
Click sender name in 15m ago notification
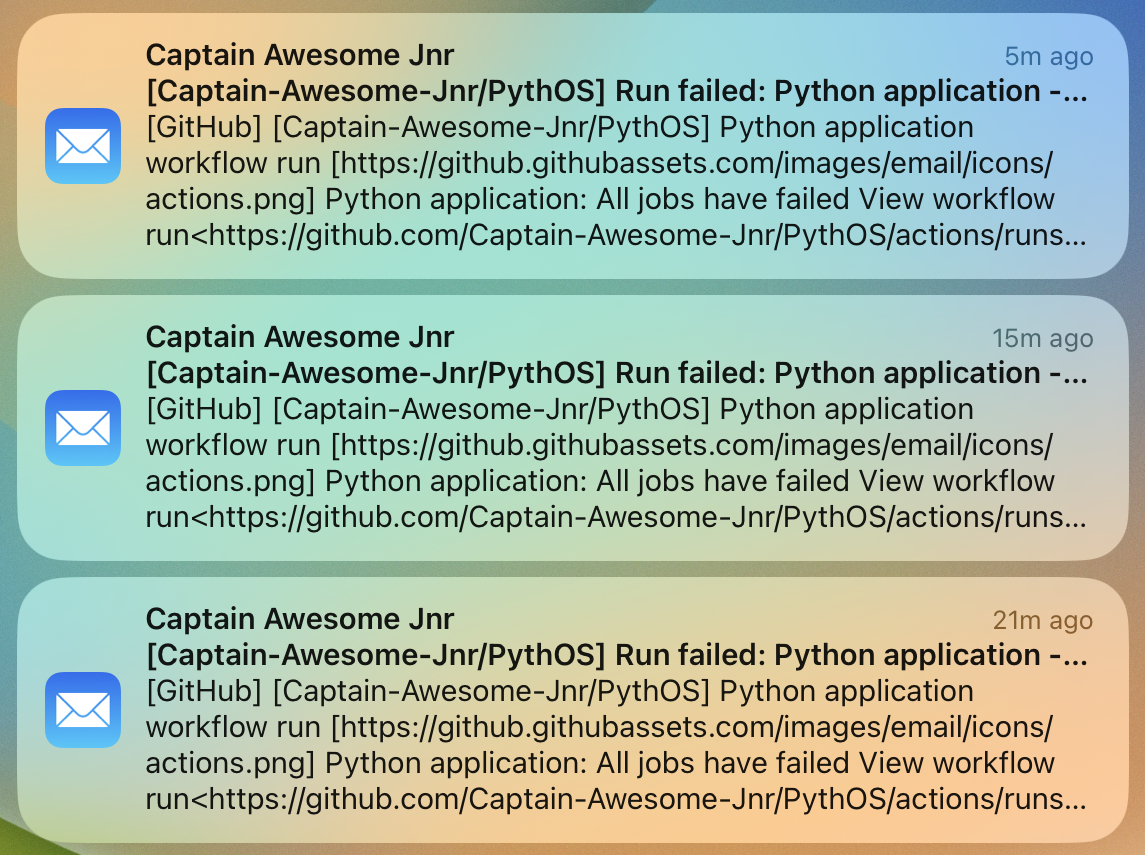(x=299, y=337)
